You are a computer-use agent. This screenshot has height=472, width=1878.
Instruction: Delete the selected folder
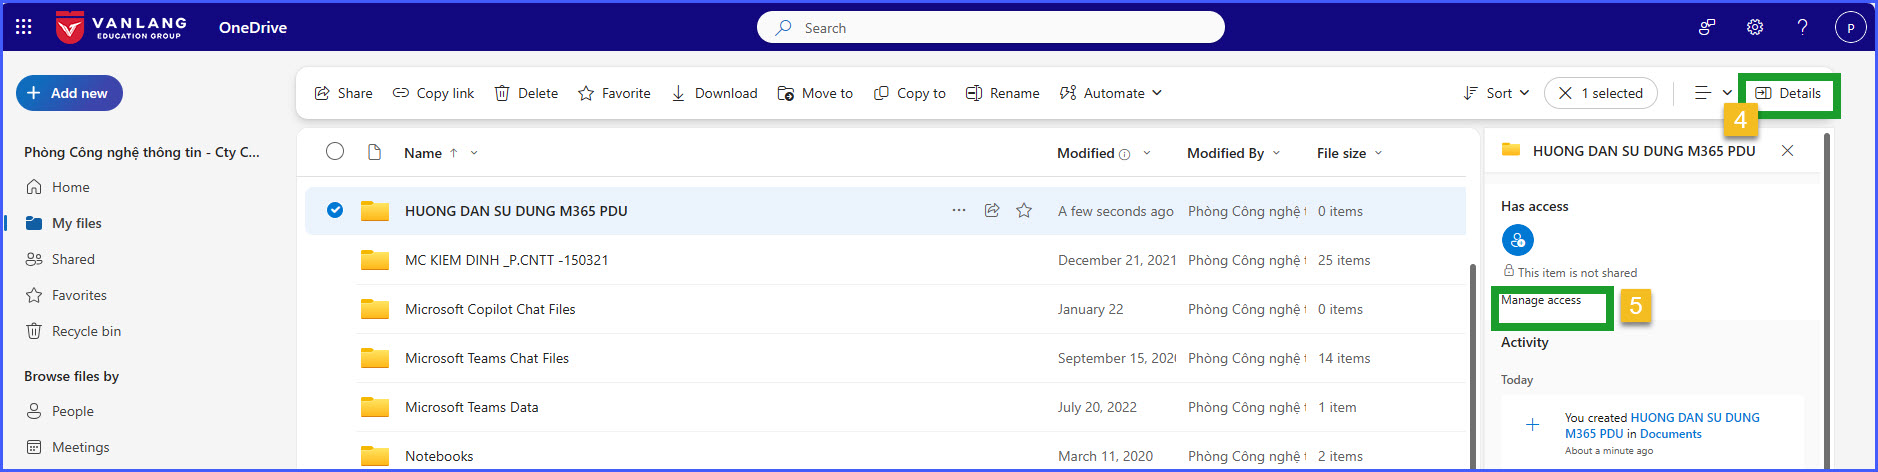click(526, 93)
